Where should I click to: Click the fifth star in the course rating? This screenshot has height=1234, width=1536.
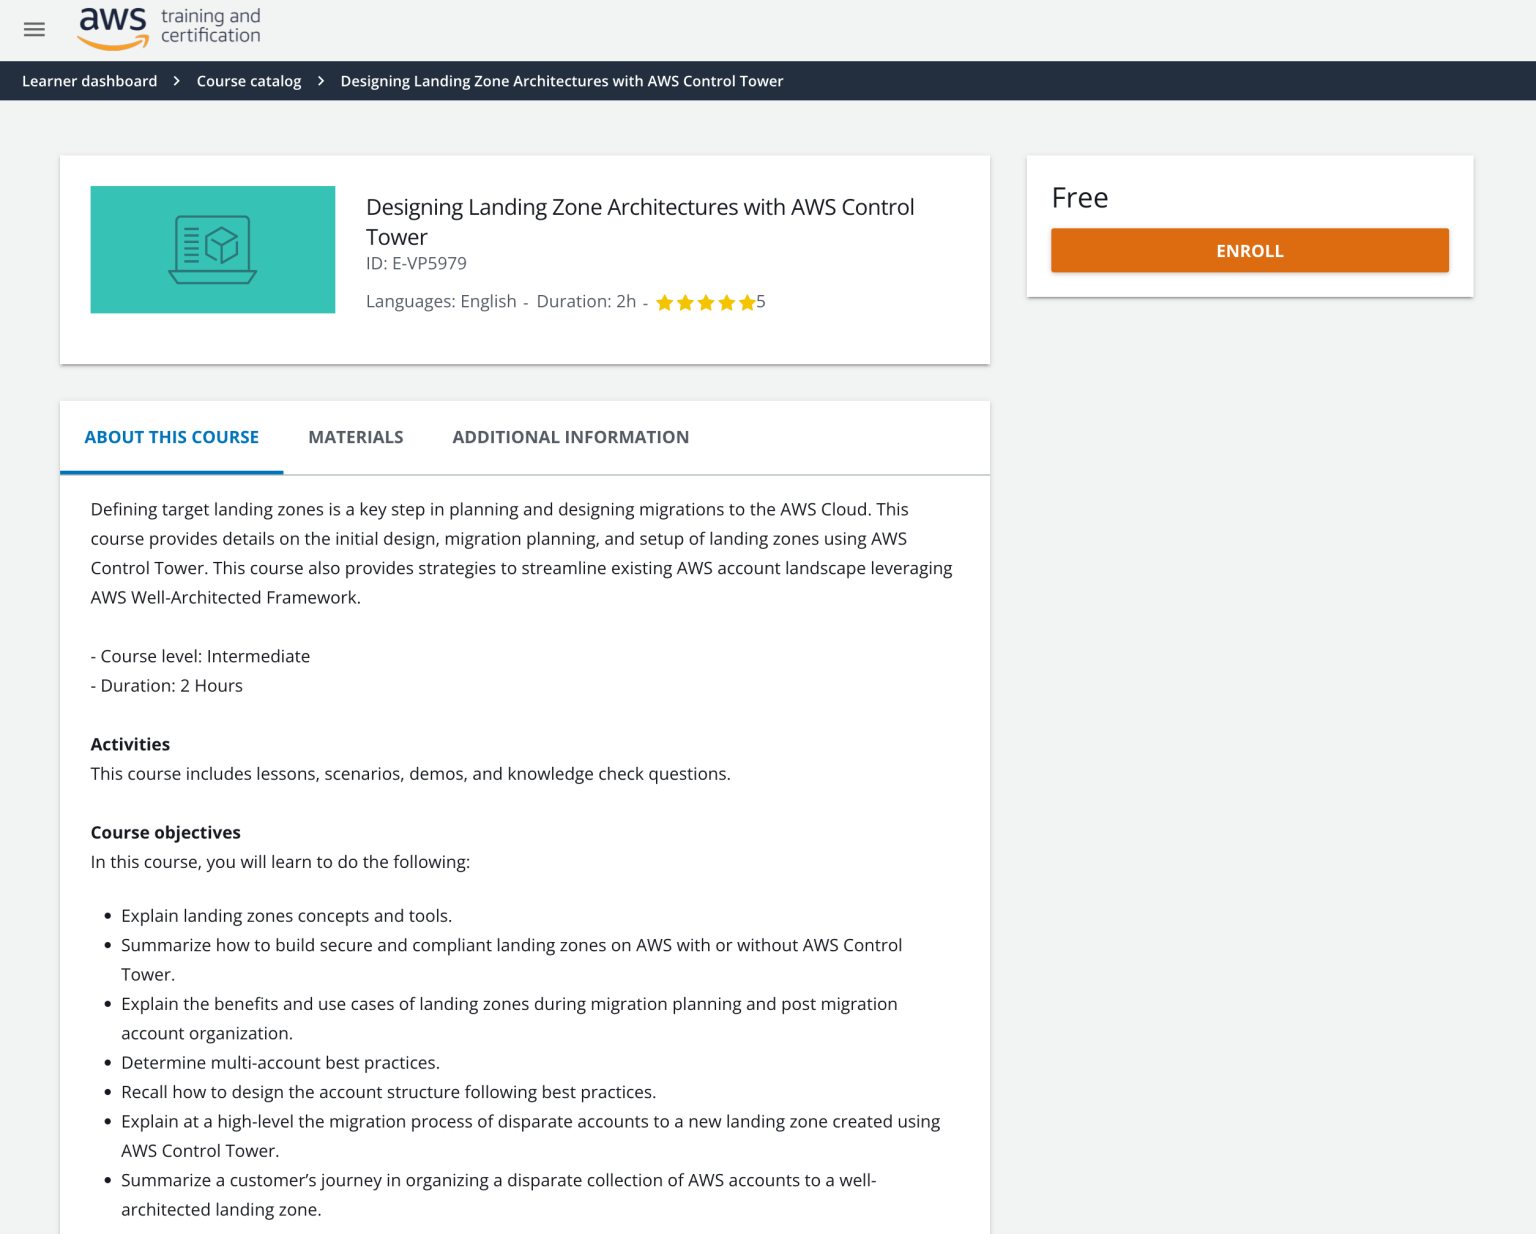coord(748,302)
